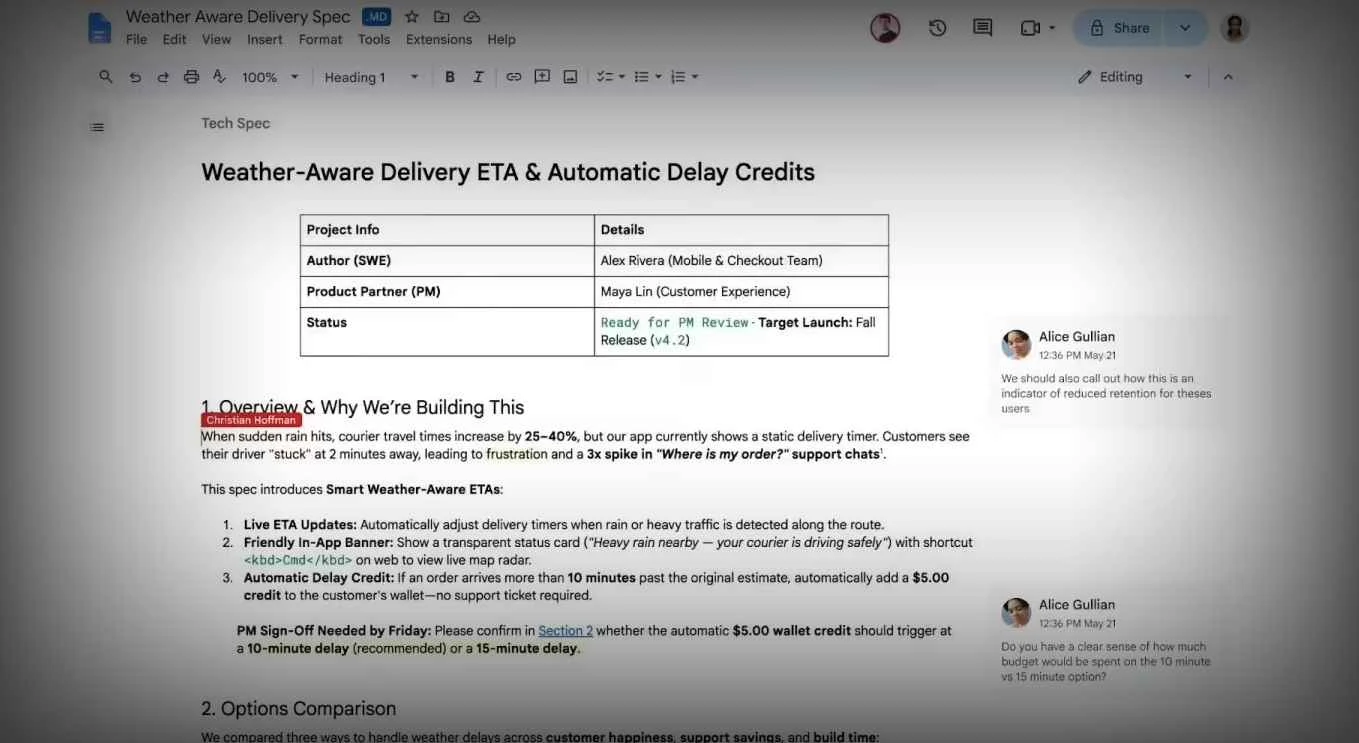Toggle italic formatting

478,77
